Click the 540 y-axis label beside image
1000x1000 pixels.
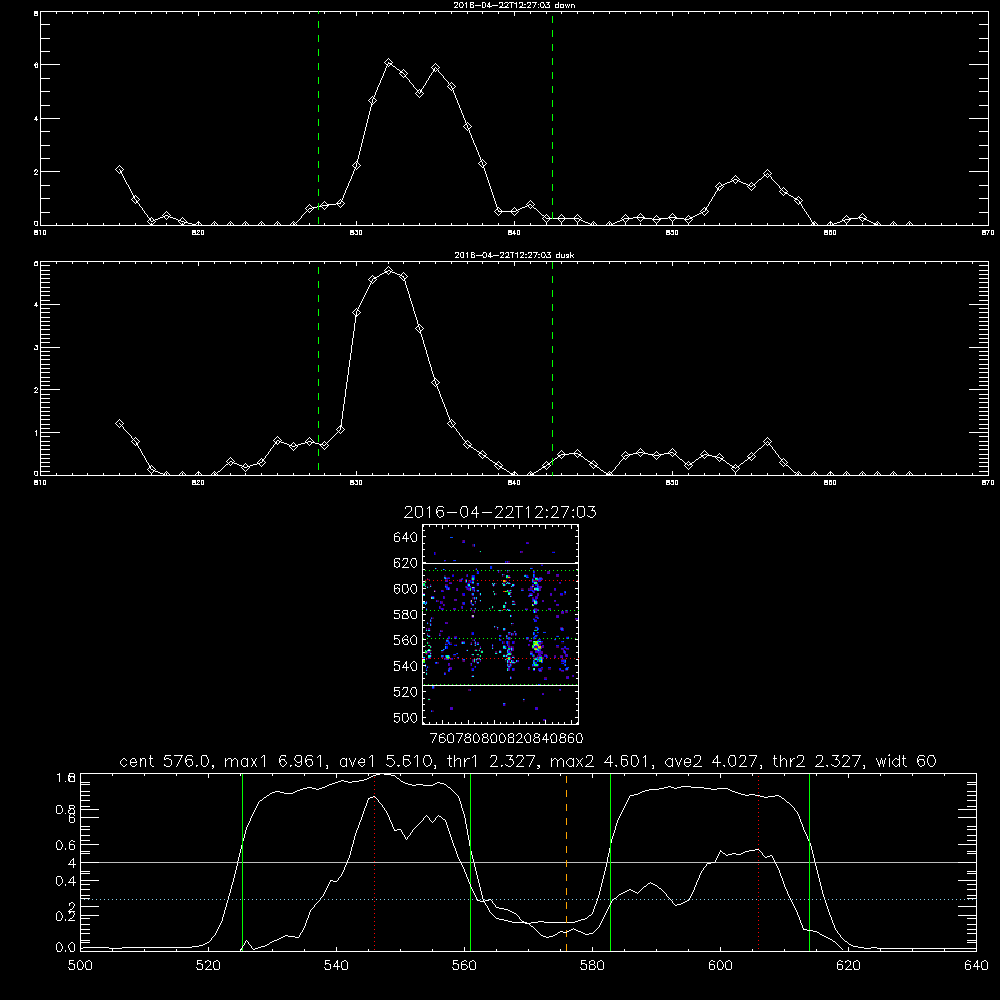tap(406, 666)
